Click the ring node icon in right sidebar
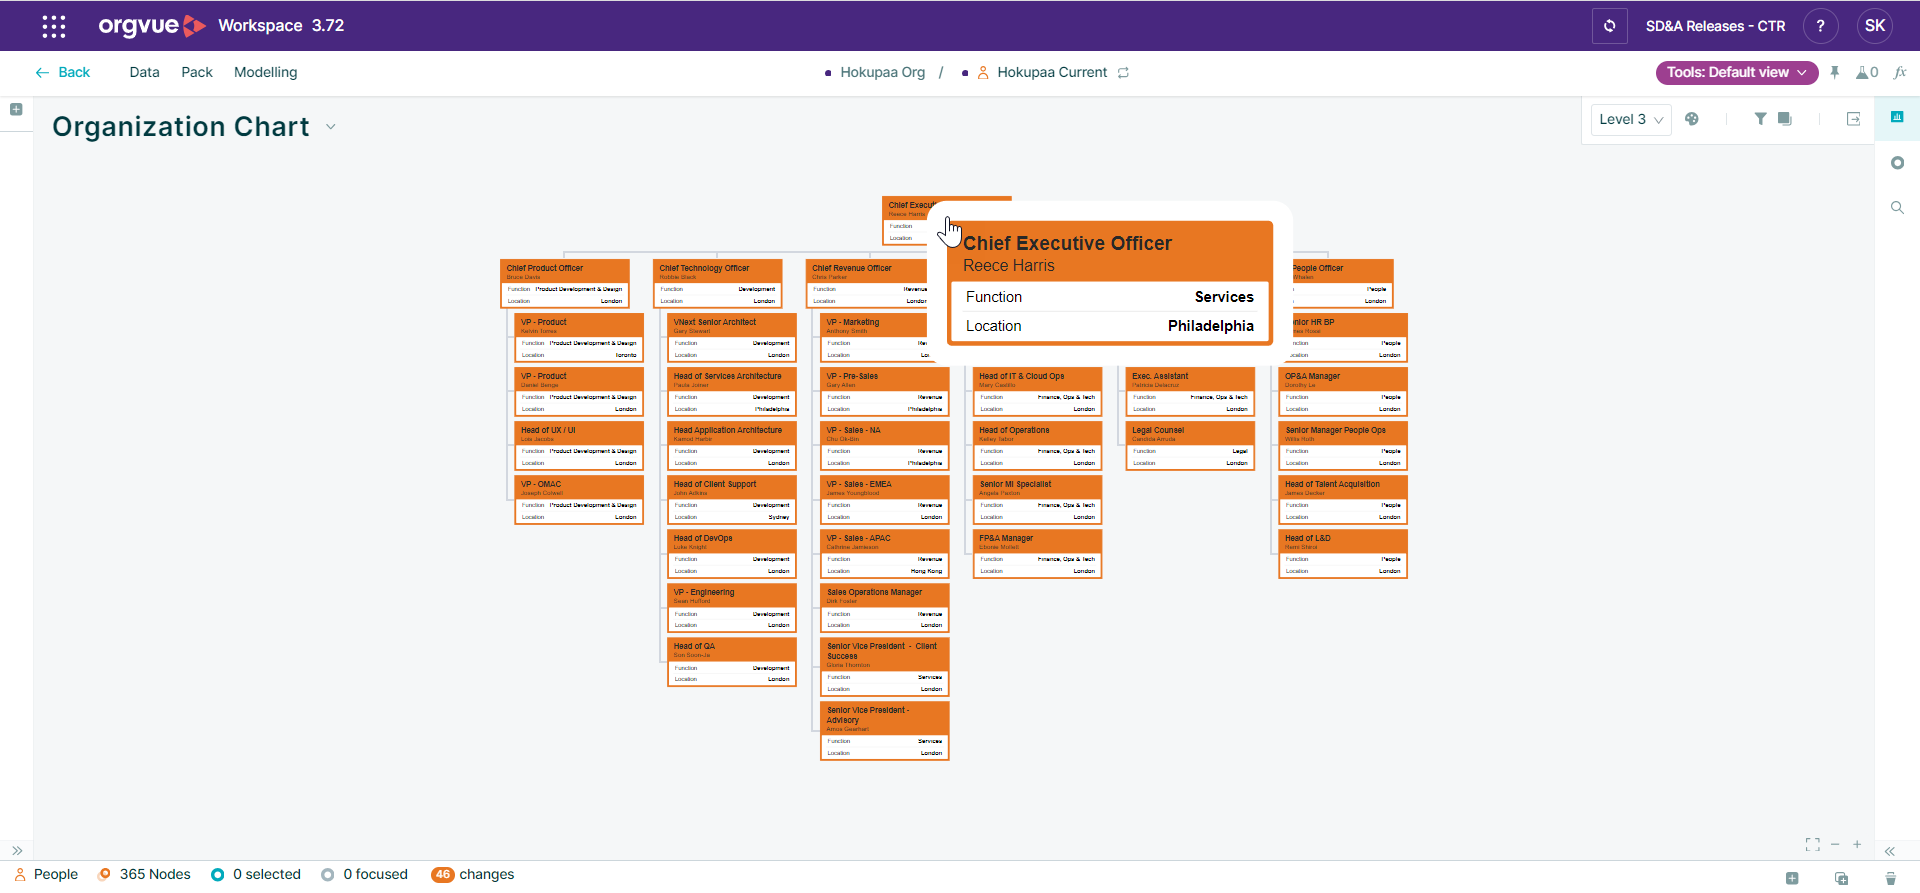The width and height of the screenshot is (1920, 893). [x=1897, y=163]
